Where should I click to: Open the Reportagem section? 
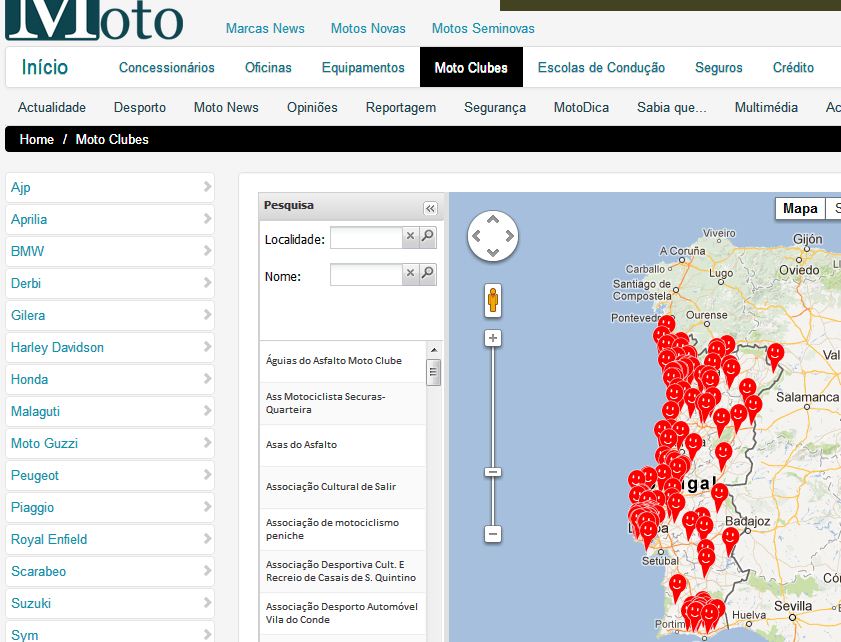(x=401, y=107)
